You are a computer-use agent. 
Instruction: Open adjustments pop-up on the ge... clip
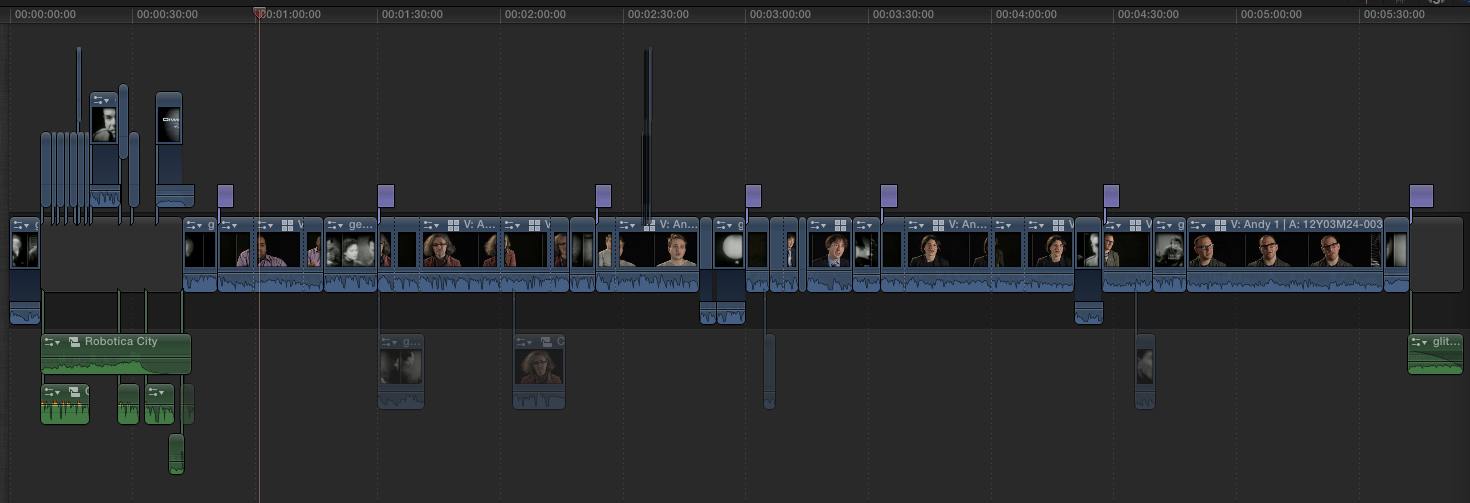click(335, 225)
